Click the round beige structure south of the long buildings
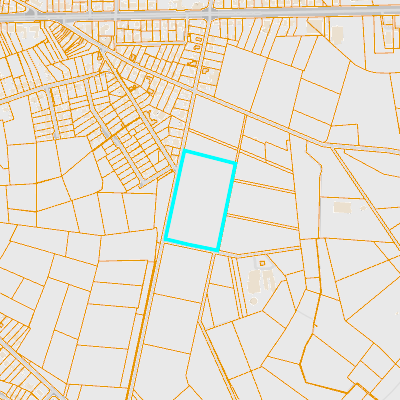This screenshot has height=400, width=400. click(254, 301)
